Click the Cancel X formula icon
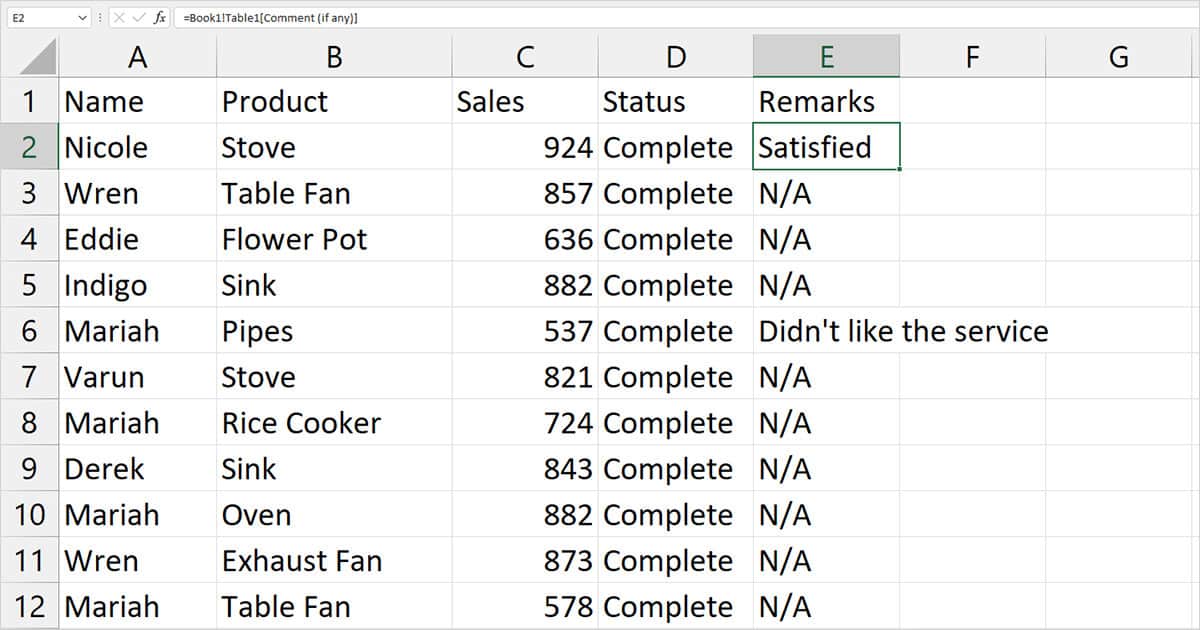 [119, 18]
